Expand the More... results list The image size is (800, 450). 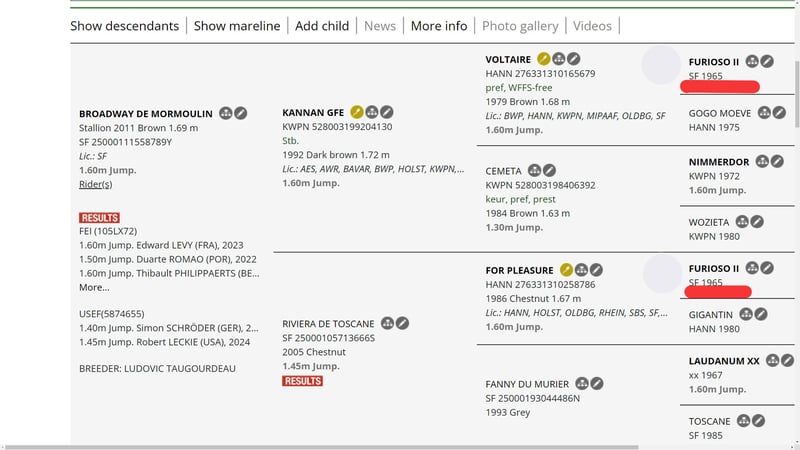(94, 287)
